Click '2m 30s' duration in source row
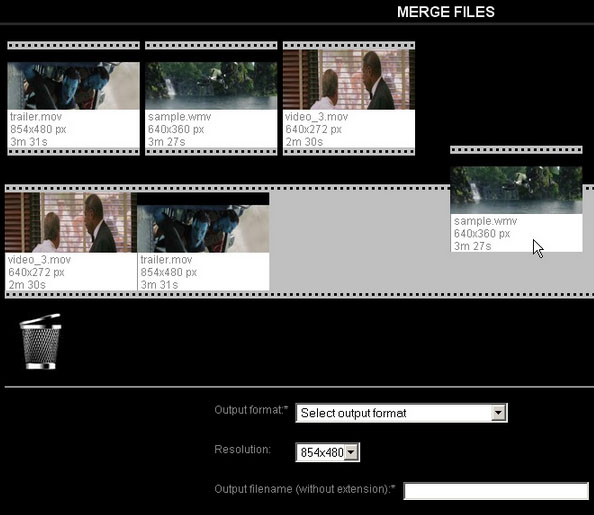The image size is (594, 515). coord(304,142)
